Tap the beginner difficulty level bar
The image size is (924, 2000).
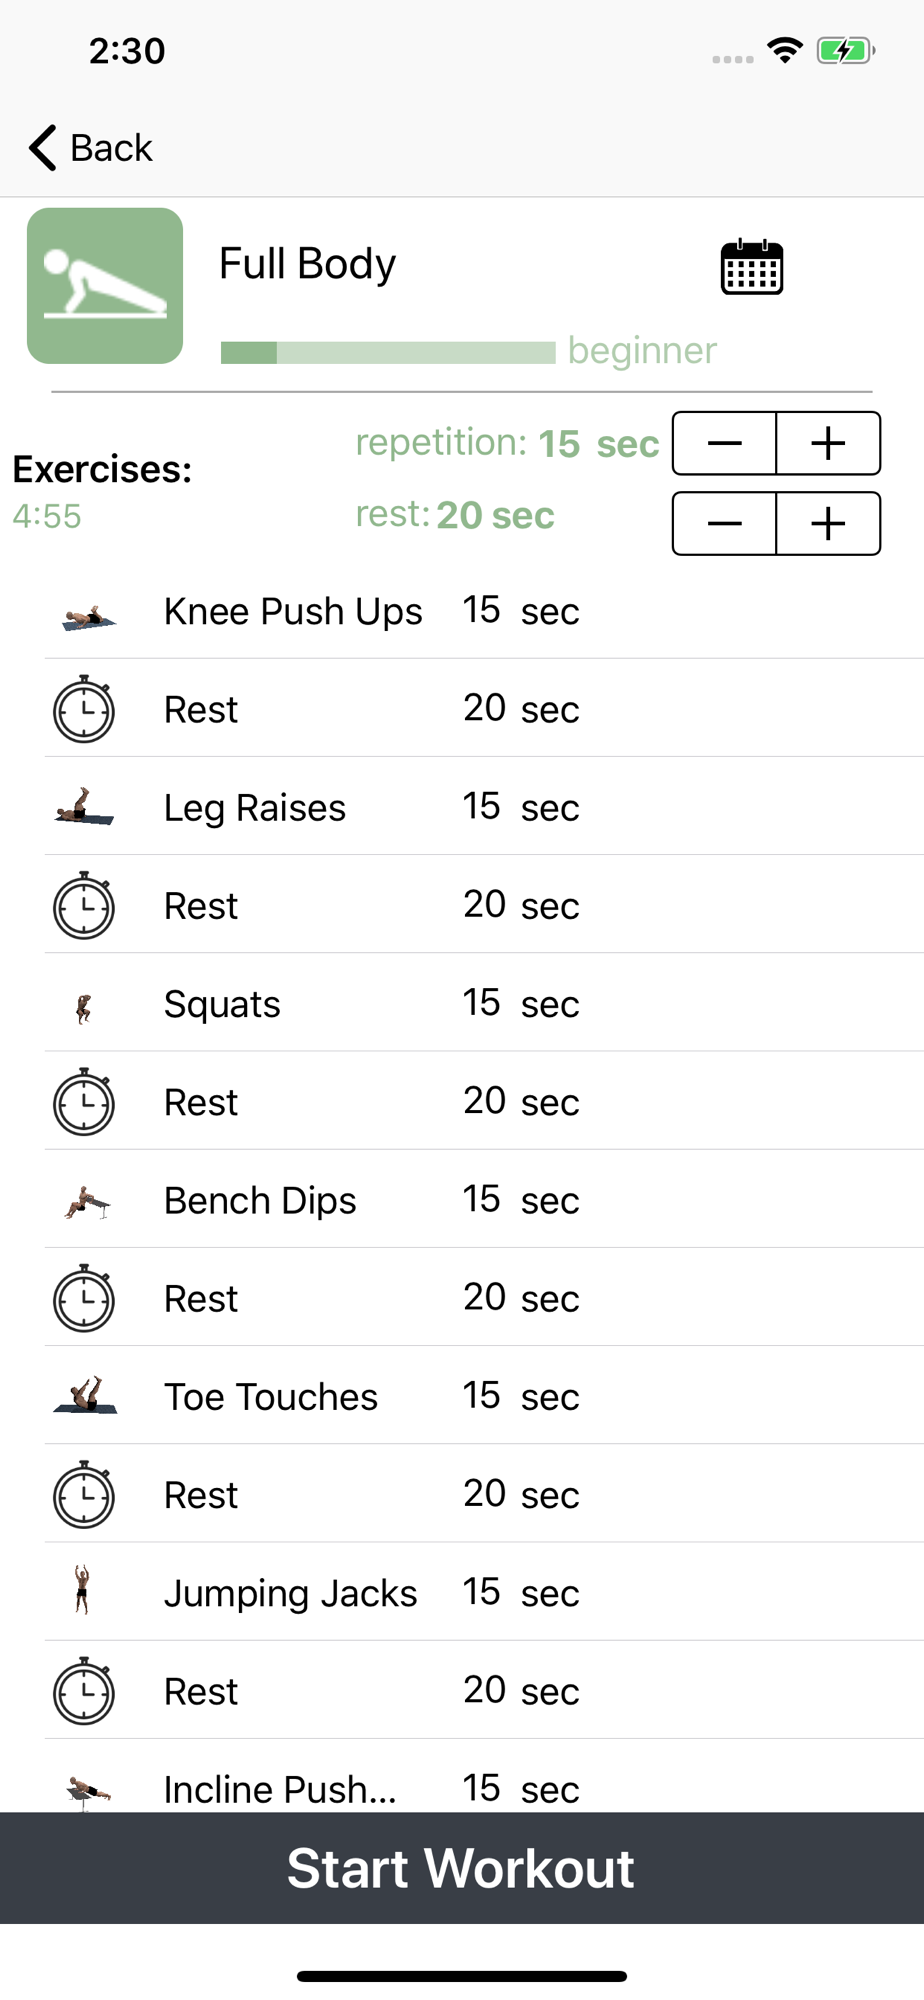pos(388,352)
